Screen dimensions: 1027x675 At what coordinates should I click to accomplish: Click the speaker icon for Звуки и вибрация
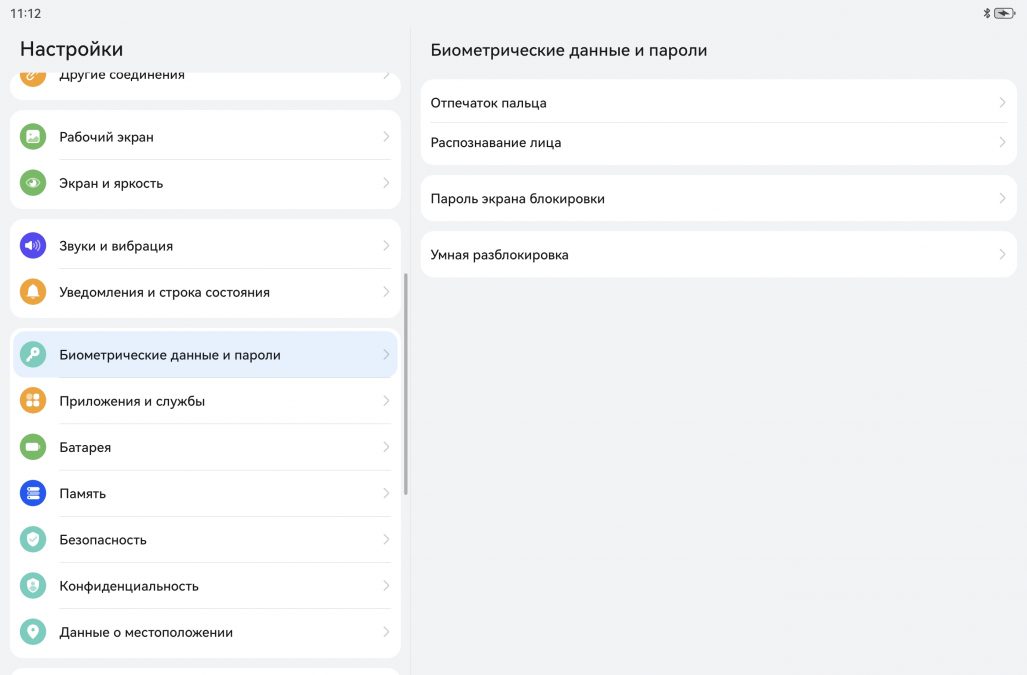click(33, 246)
